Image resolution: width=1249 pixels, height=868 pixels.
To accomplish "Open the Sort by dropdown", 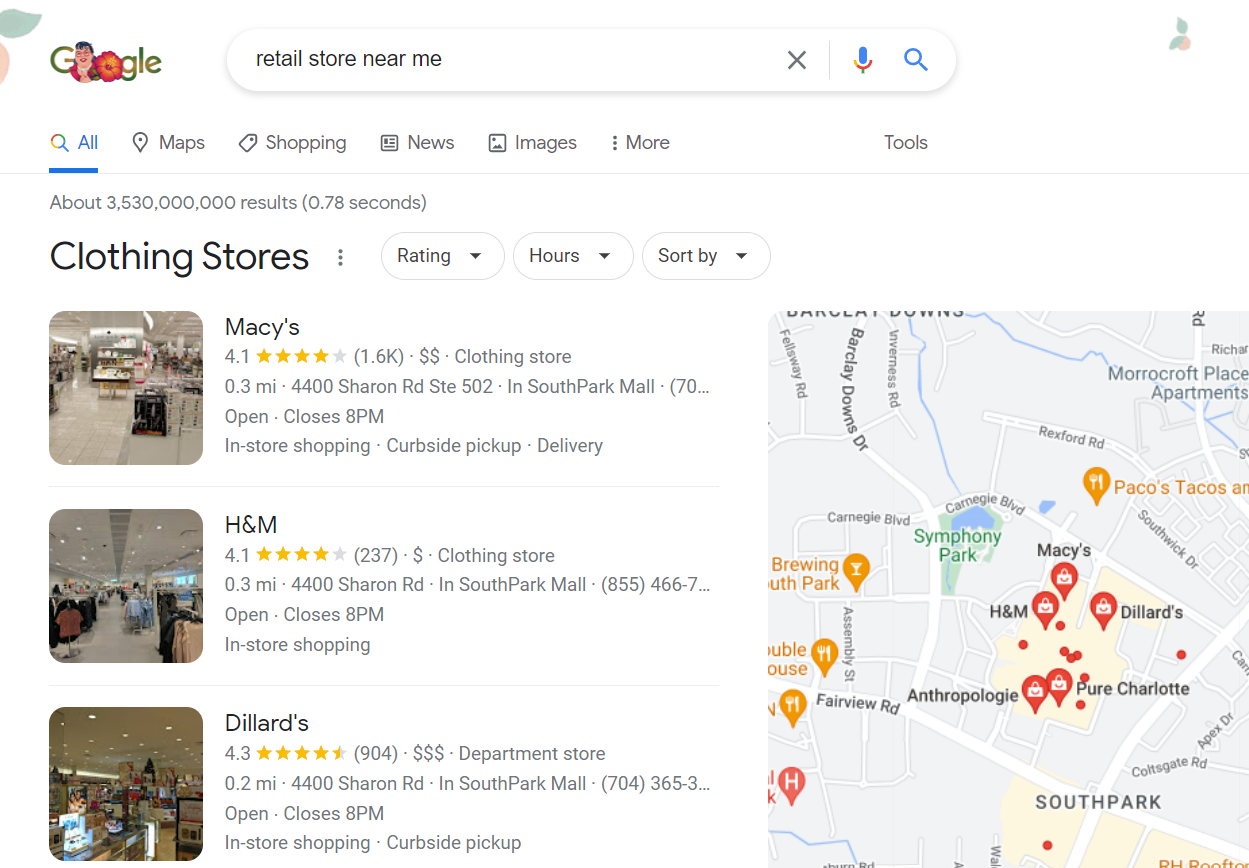I will coord(706,256).
